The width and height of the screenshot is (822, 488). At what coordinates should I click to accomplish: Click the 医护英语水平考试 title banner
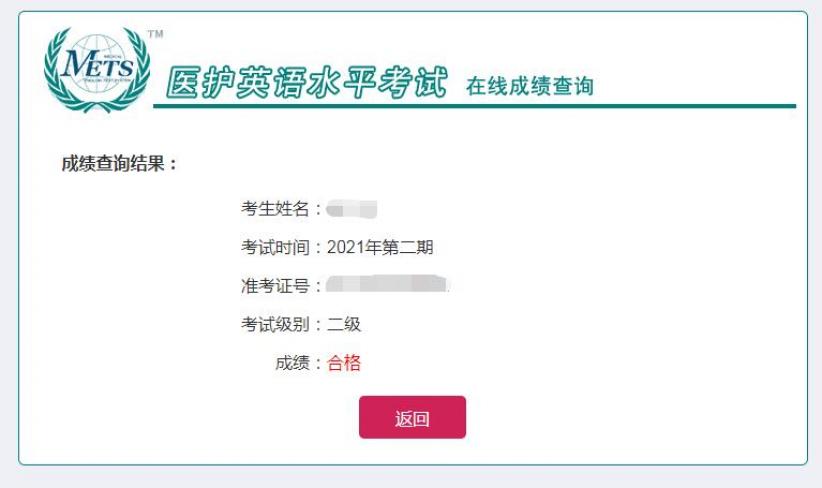(307, 83)
